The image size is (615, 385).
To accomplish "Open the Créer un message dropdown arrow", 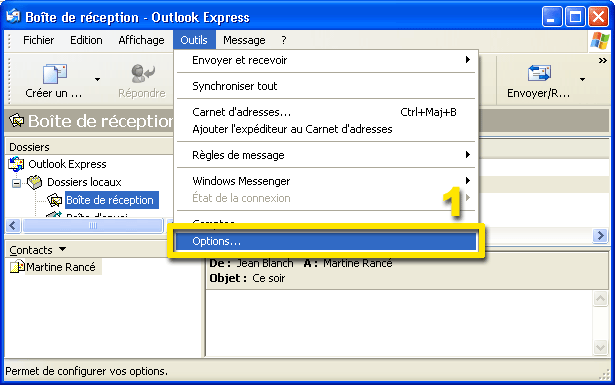I will [97, 80].
